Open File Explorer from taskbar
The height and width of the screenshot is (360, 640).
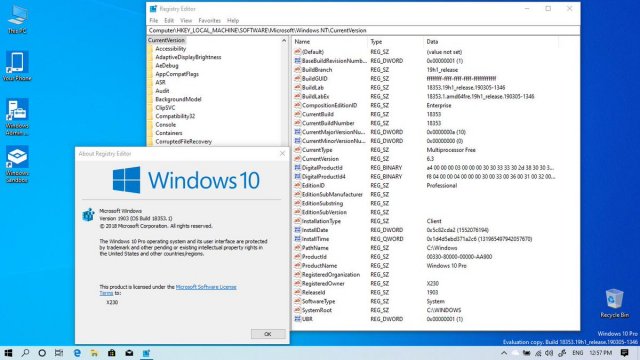pos(94,353)
